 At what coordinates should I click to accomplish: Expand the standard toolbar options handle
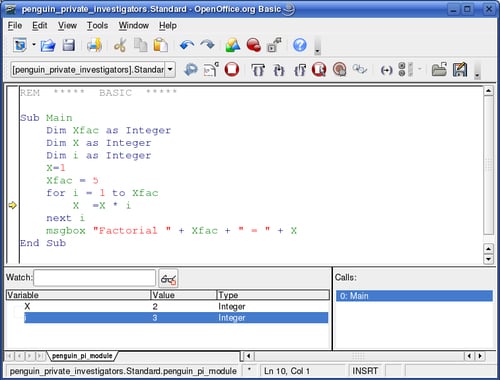pyautogui.click(x=317, y=46)
